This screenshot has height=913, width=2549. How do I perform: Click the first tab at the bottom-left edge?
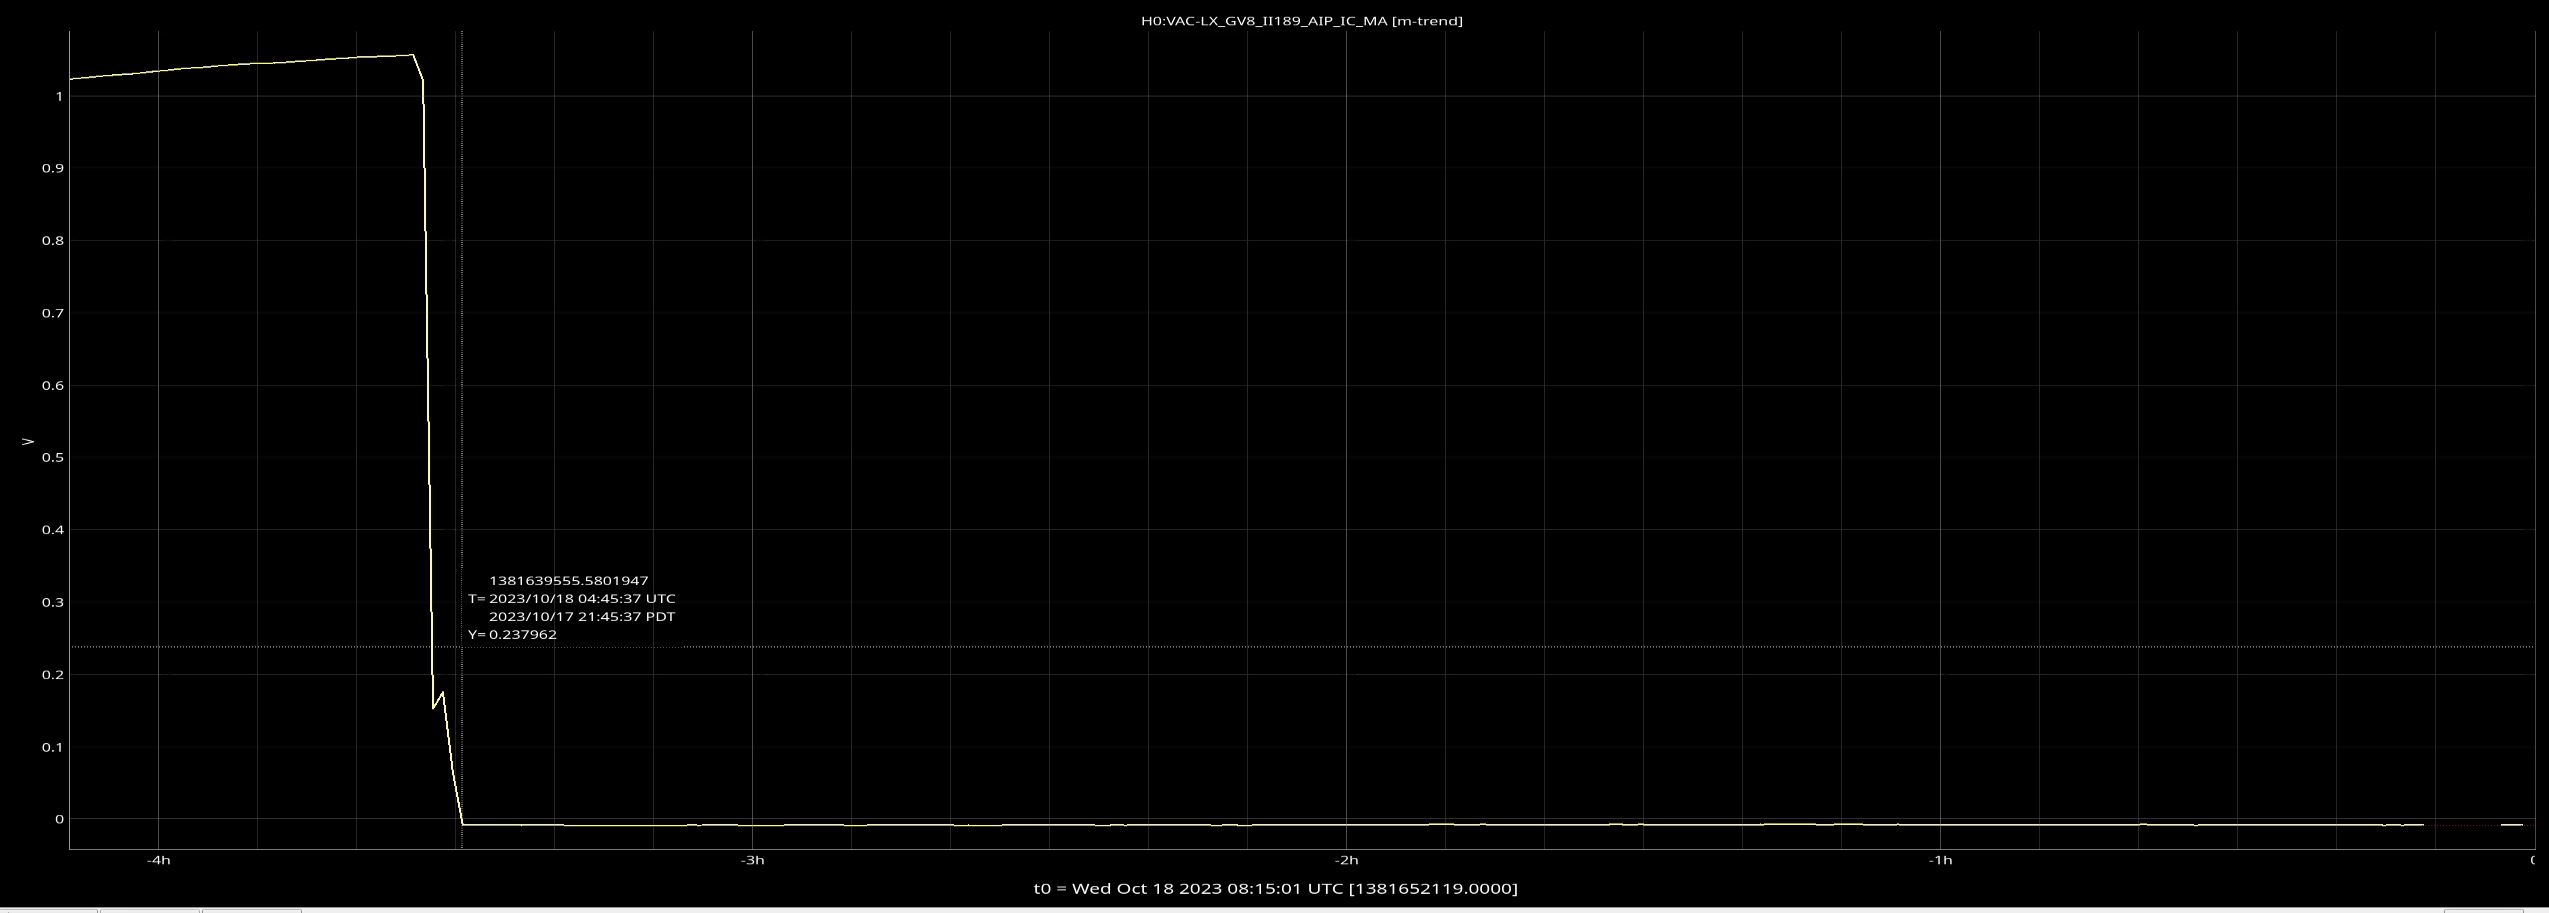coord(48,910)
